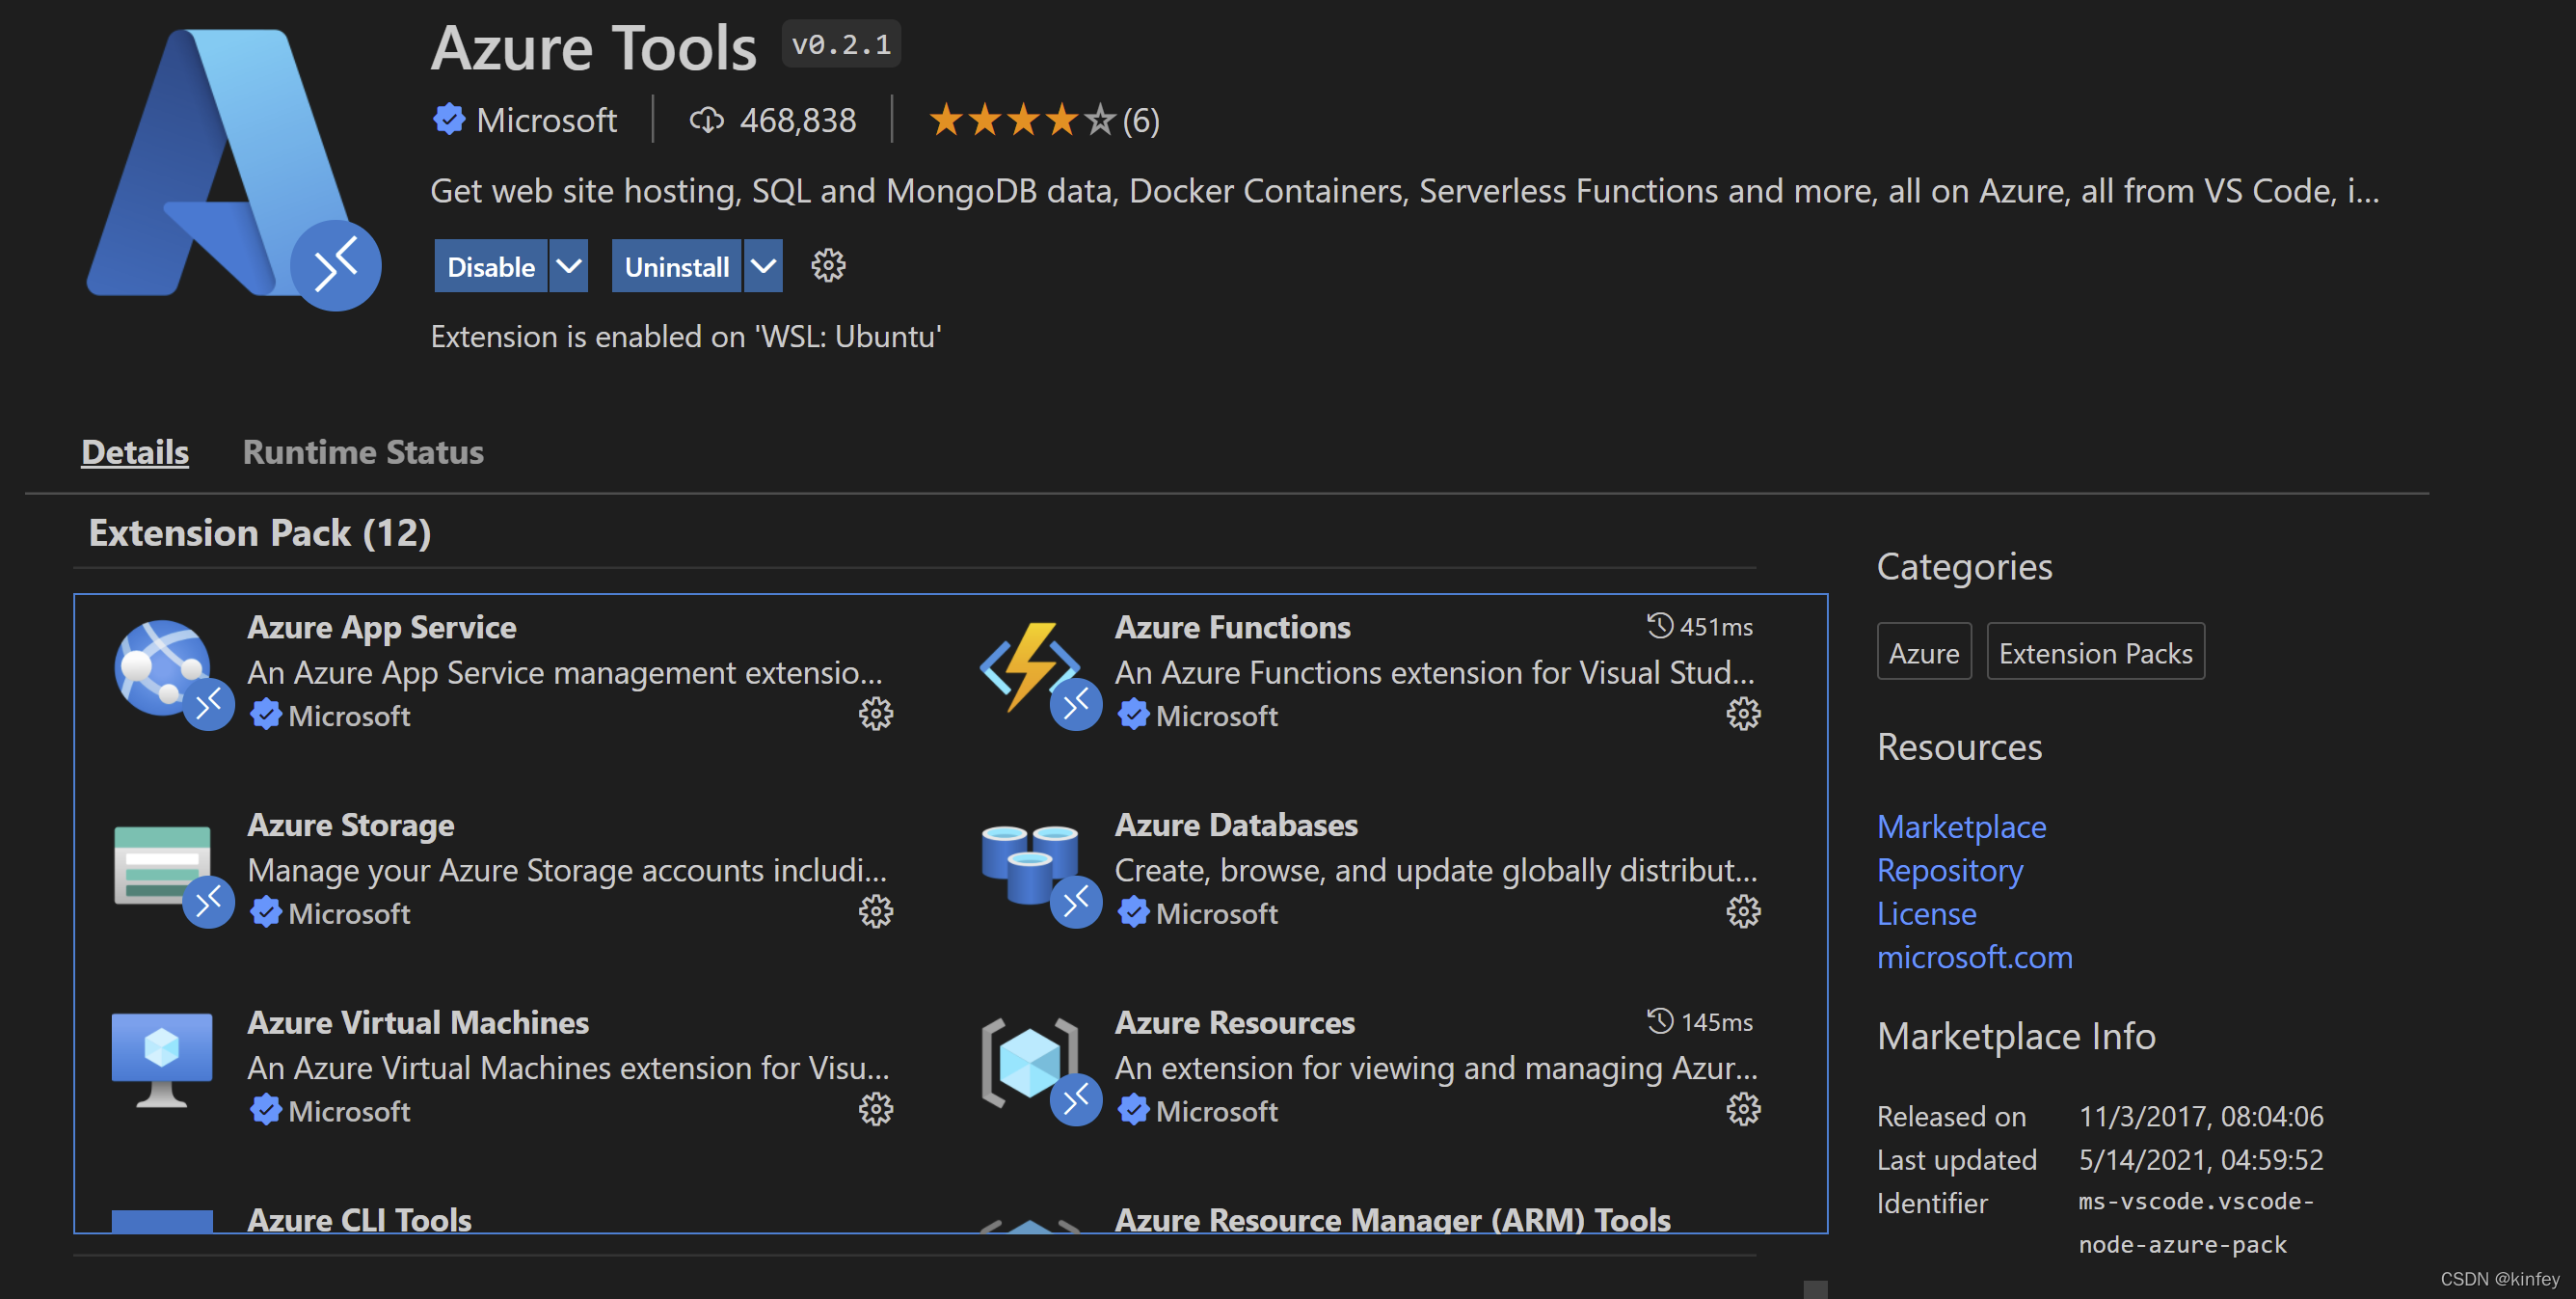Expand the Uninstall button dropdown arrow
Image resolution: width=2576 pixels, height=1299 pixels.
point(763,266)
